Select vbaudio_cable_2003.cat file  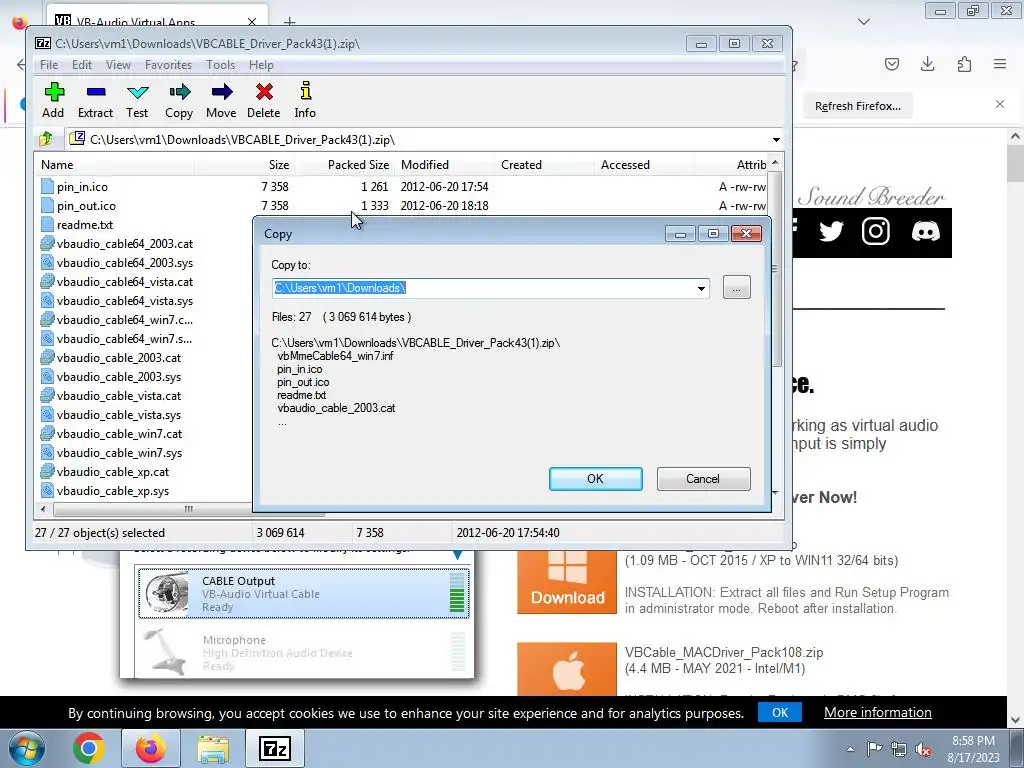tap(119, 358)
